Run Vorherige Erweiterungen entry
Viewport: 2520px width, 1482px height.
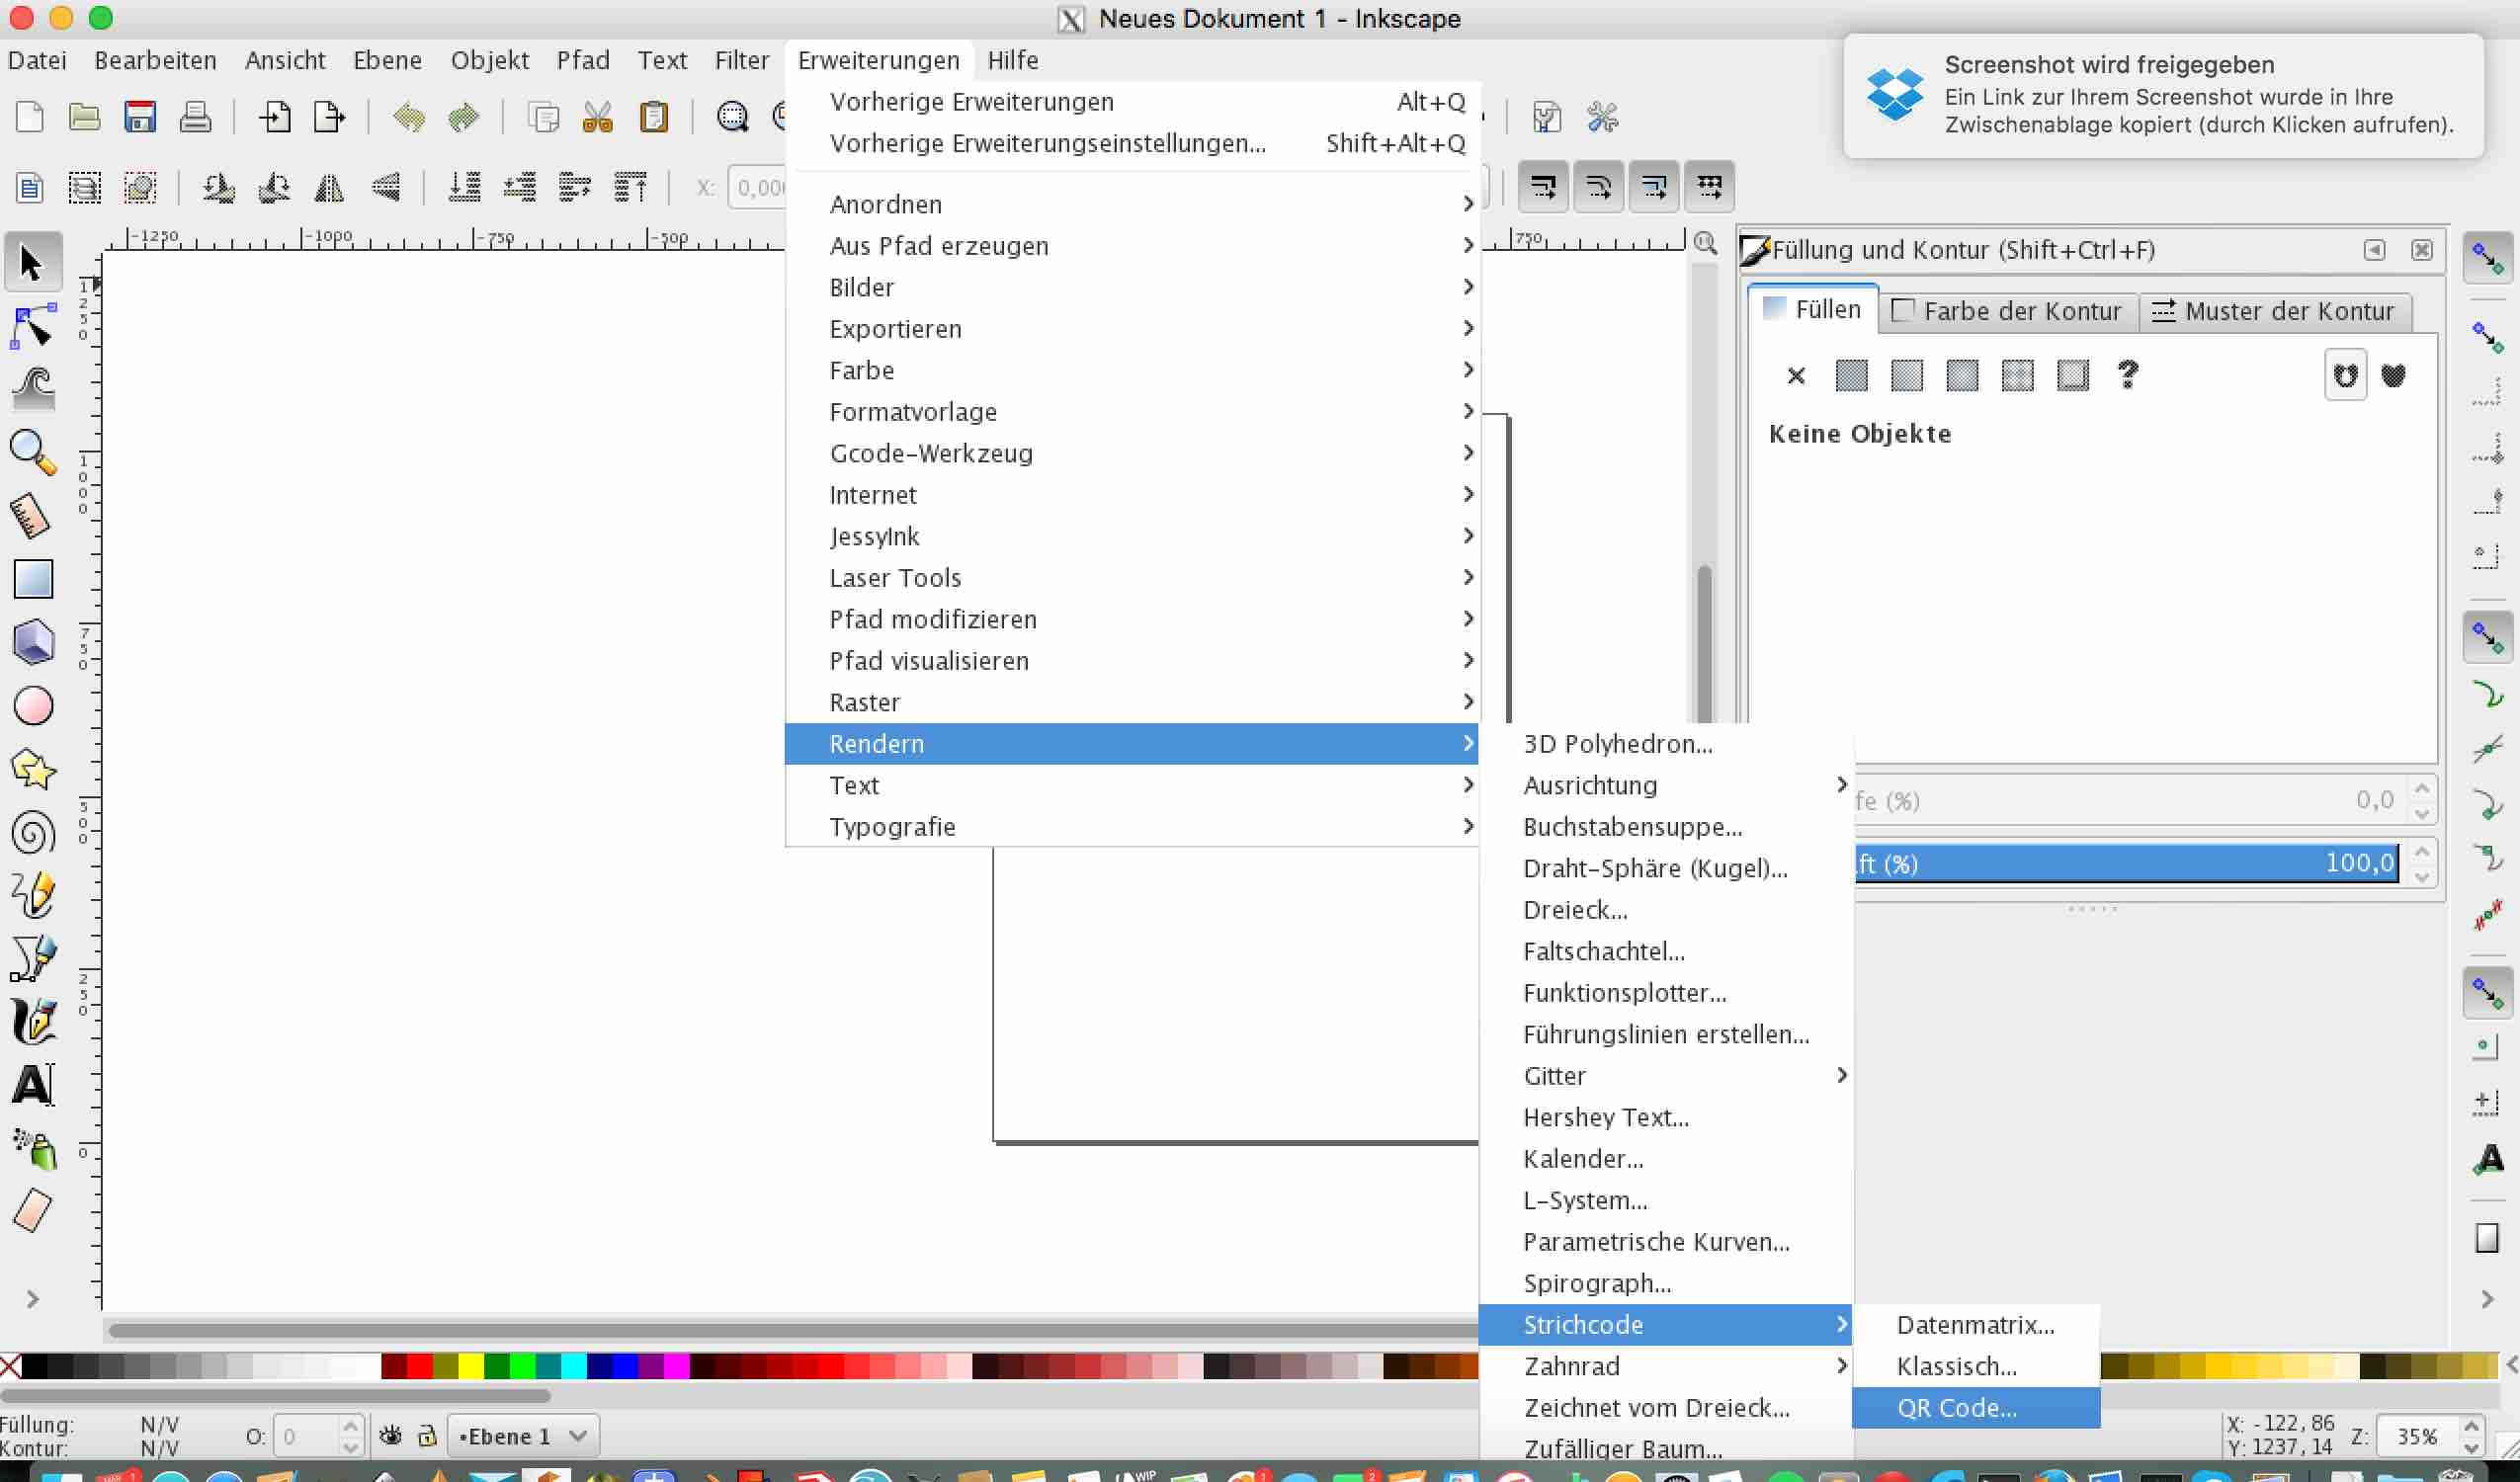[x=1132, y=102]
